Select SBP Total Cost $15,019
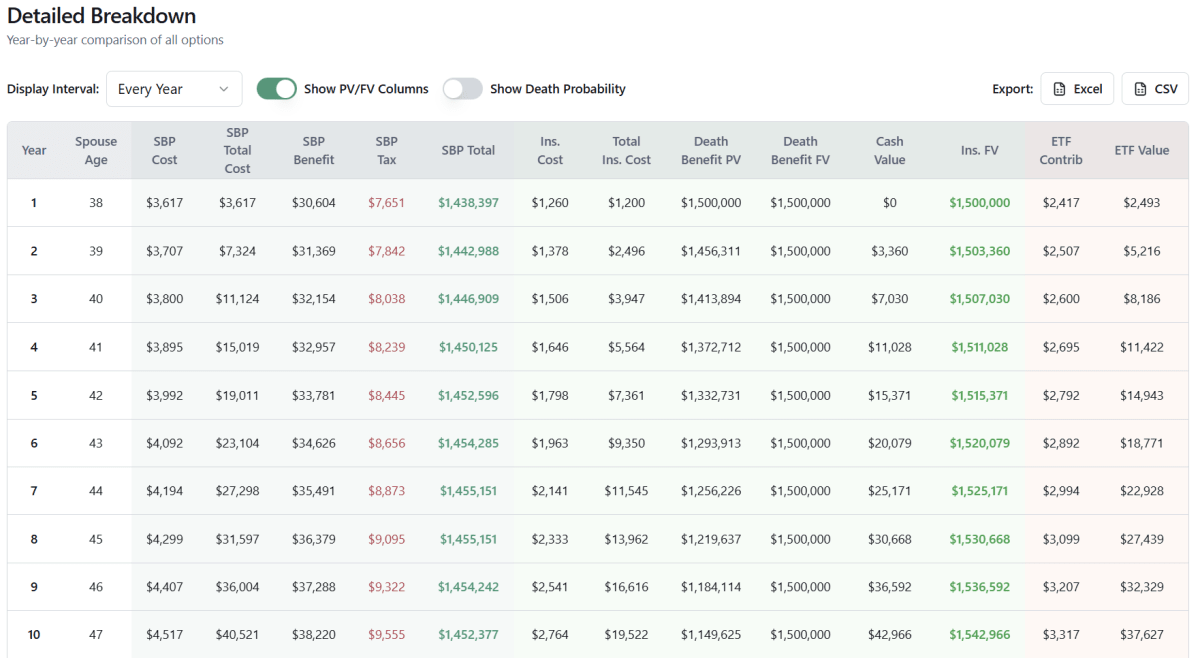1200x658 pixels. (237, 347)
